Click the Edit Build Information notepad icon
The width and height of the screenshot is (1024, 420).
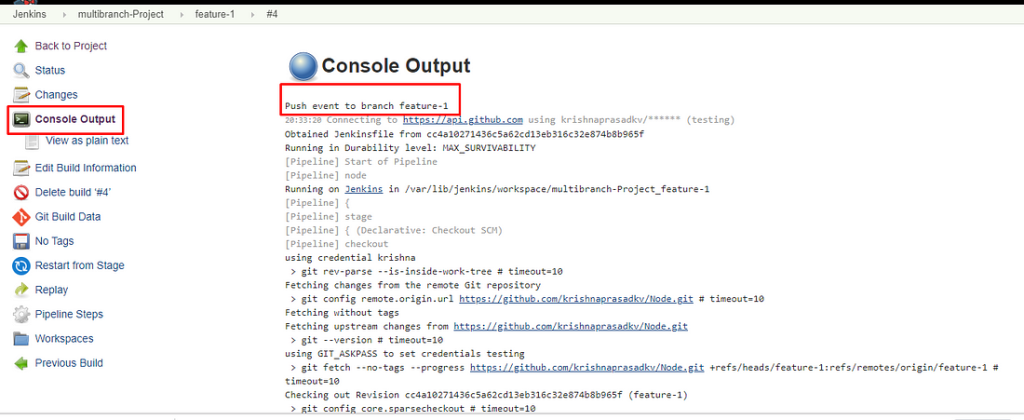pos(22,168)
